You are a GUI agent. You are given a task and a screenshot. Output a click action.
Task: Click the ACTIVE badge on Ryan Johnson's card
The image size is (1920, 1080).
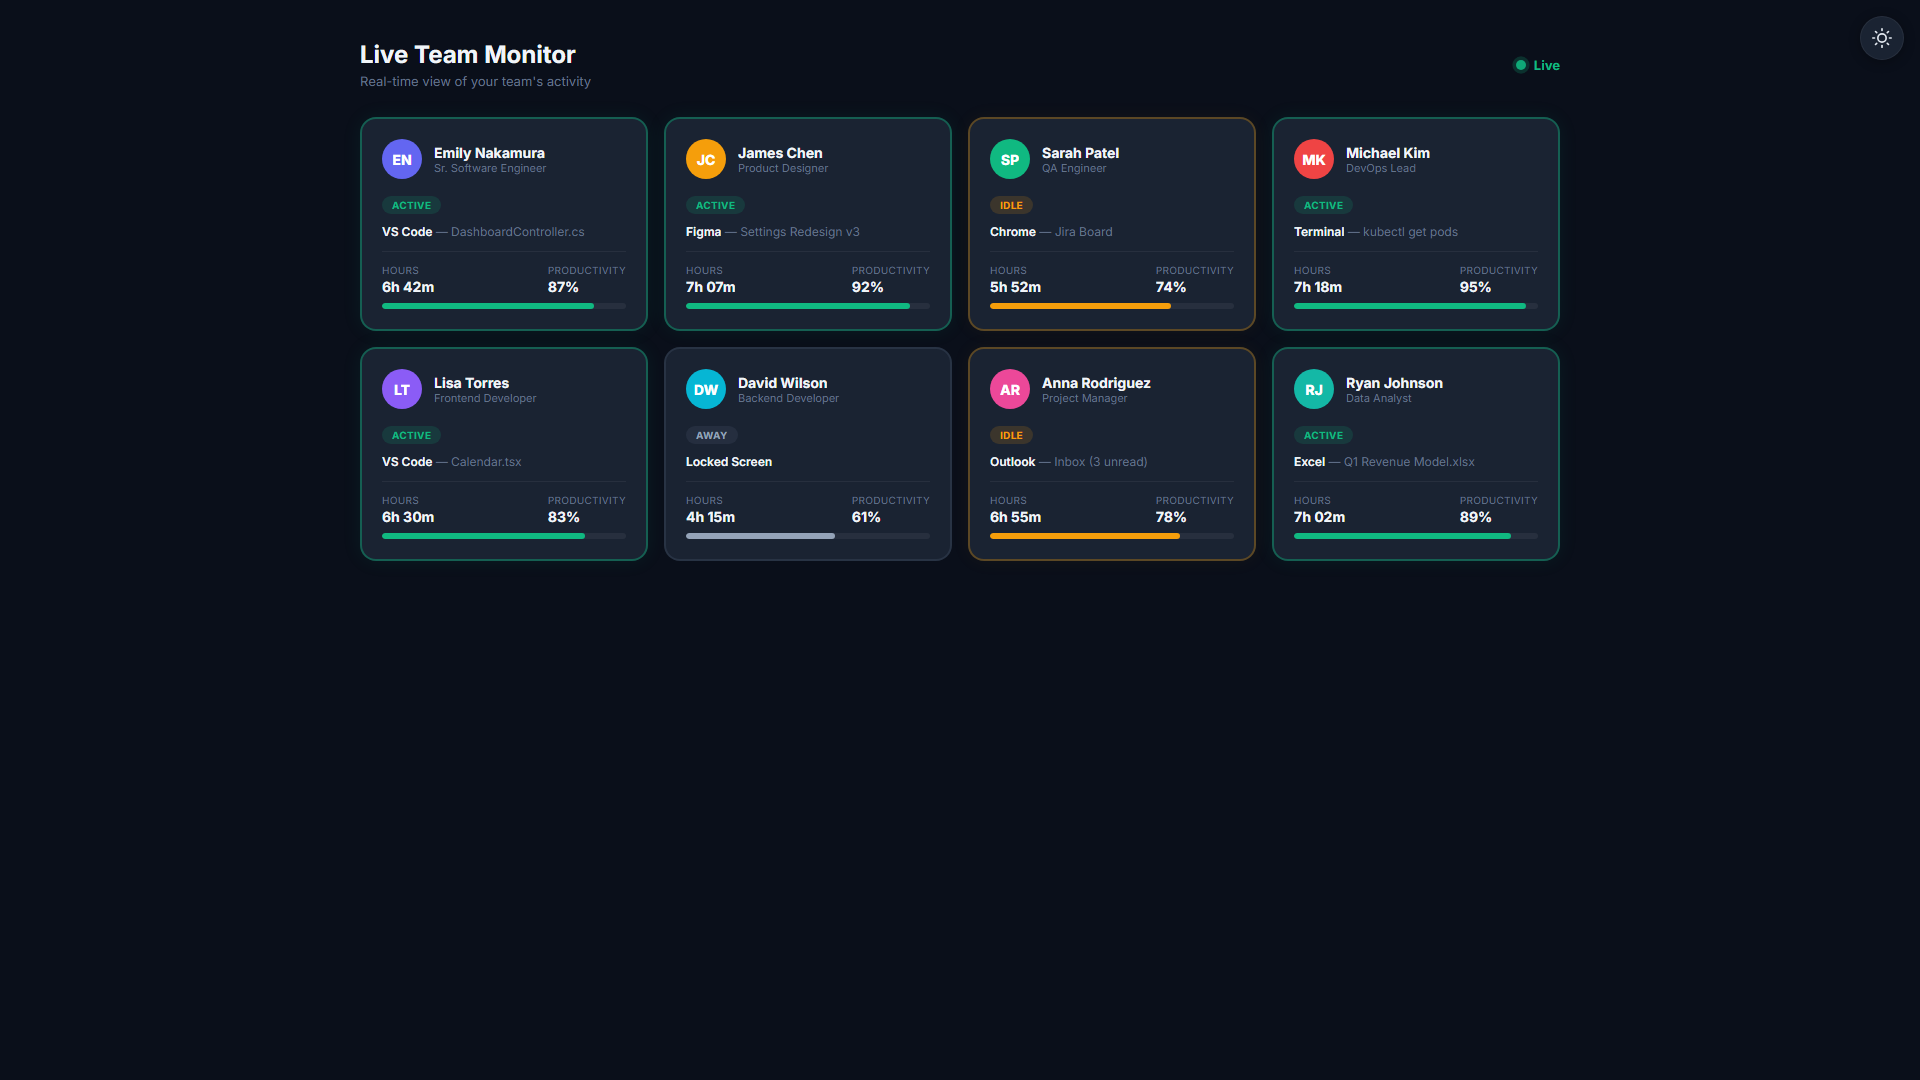click(1323, 435)
